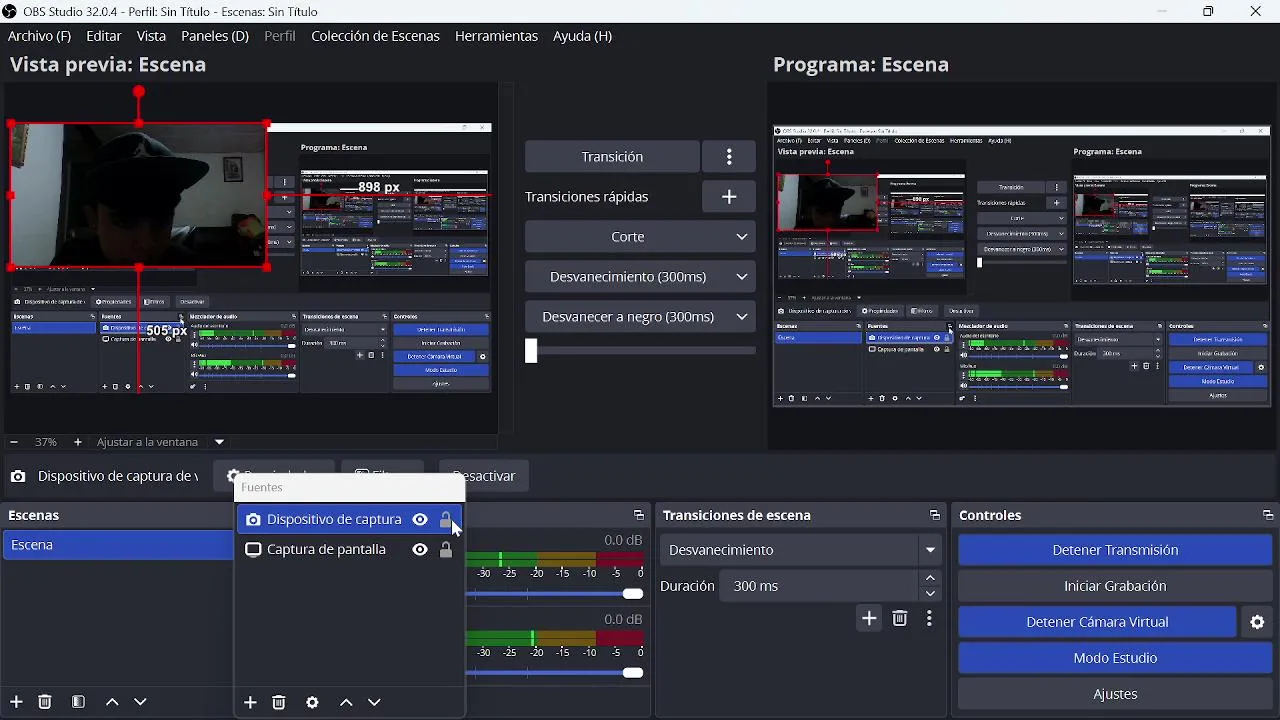The height and width of the screenshot is (720, 1280).
Task: Open the Paneles (D) menu
Action: pyautogui.click(x=215, y=36)
